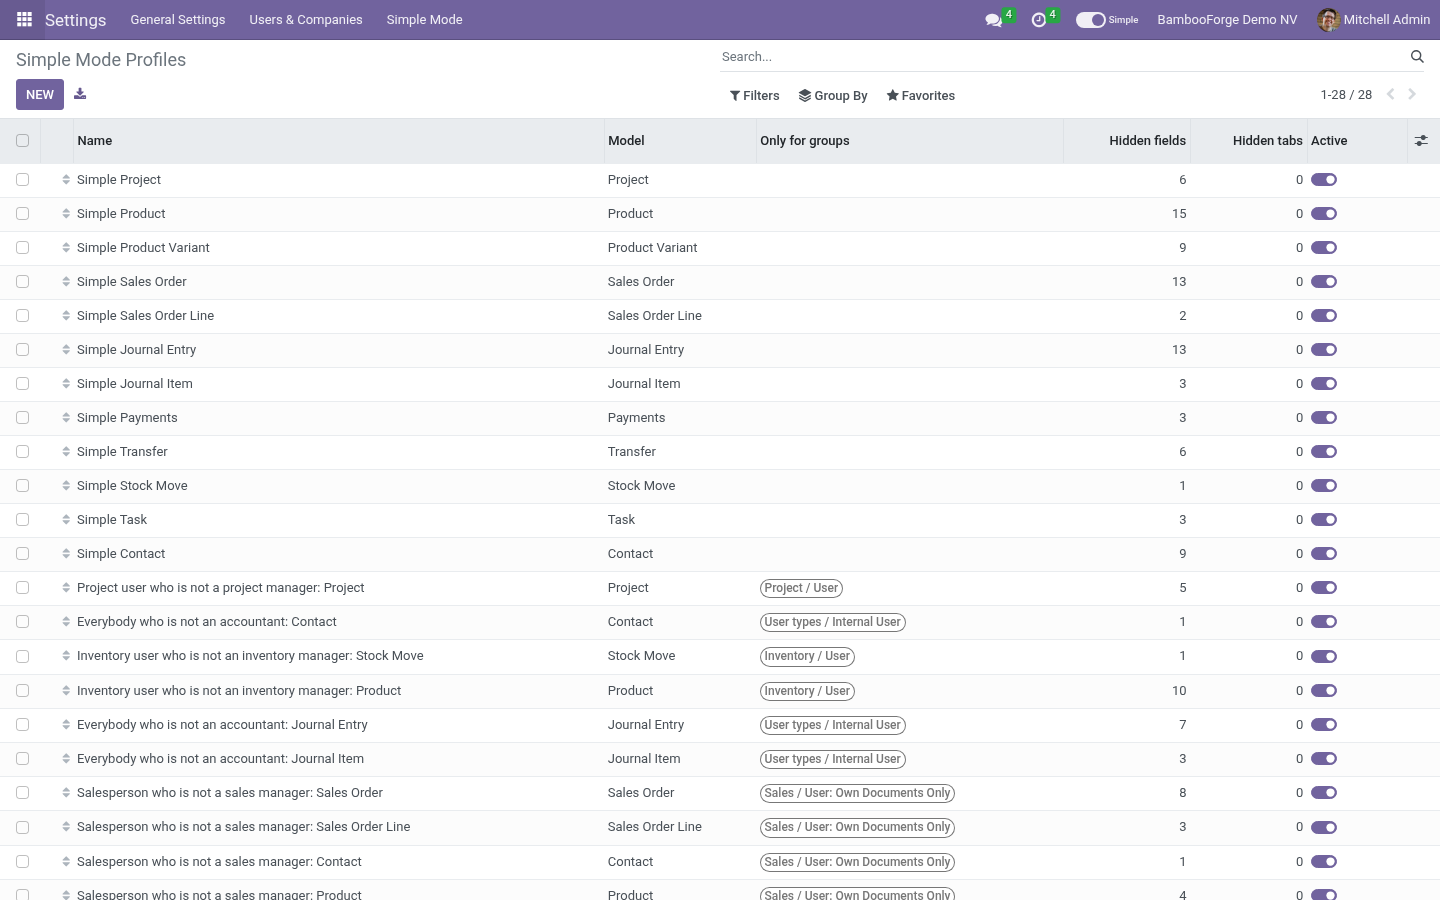This screenshot has height=900, width=1440.
Task: Click the search magnifier icon
Action: pyautogui.click(x=1417, y=57)
